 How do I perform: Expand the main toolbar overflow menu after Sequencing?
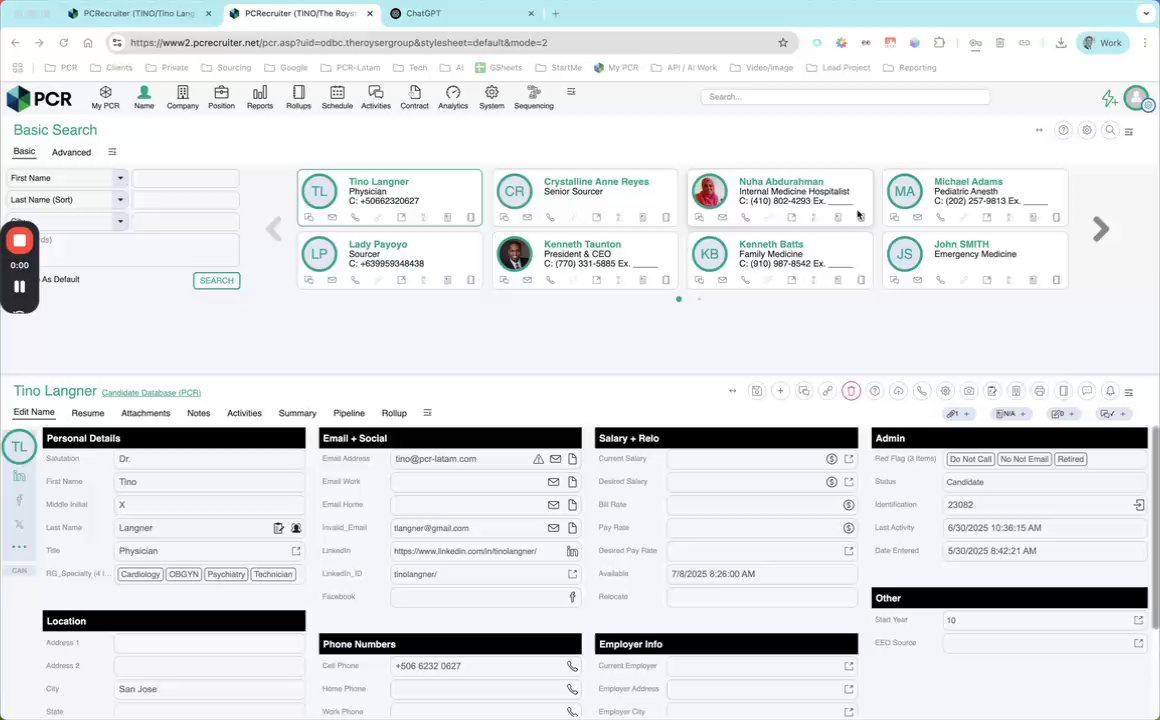[x=571, y=92]
